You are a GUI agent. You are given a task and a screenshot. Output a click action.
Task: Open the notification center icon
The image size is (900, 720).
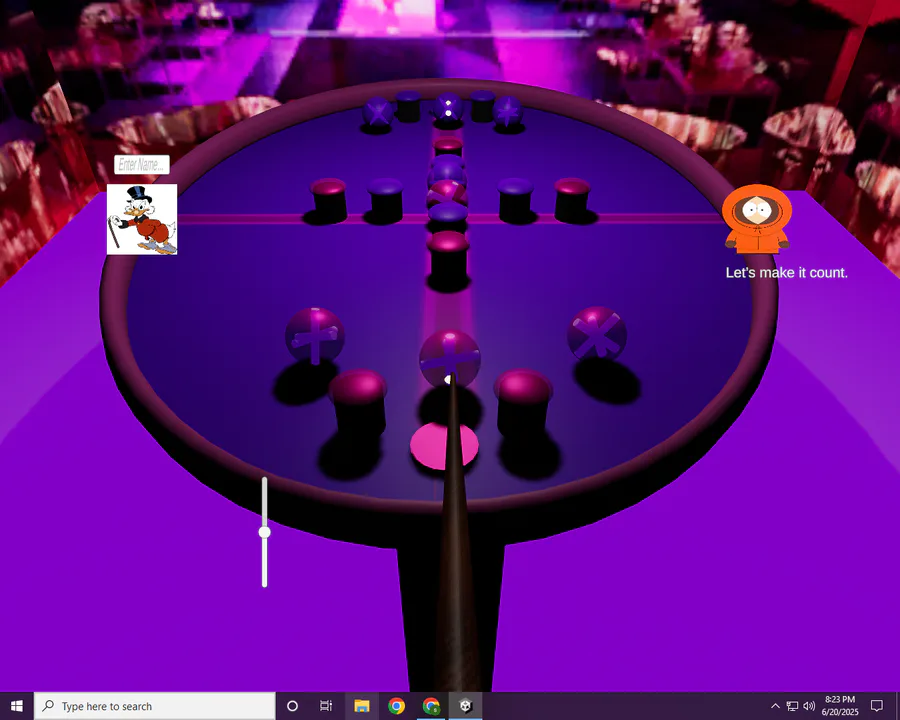[876, 706]
